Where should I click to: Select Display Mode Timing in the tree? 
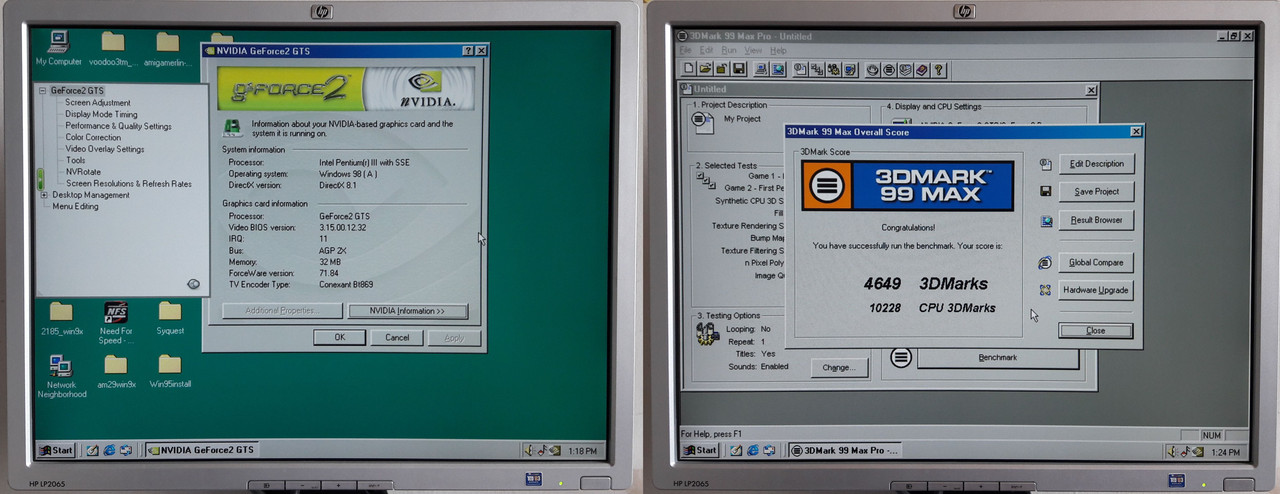pos(101,114)
